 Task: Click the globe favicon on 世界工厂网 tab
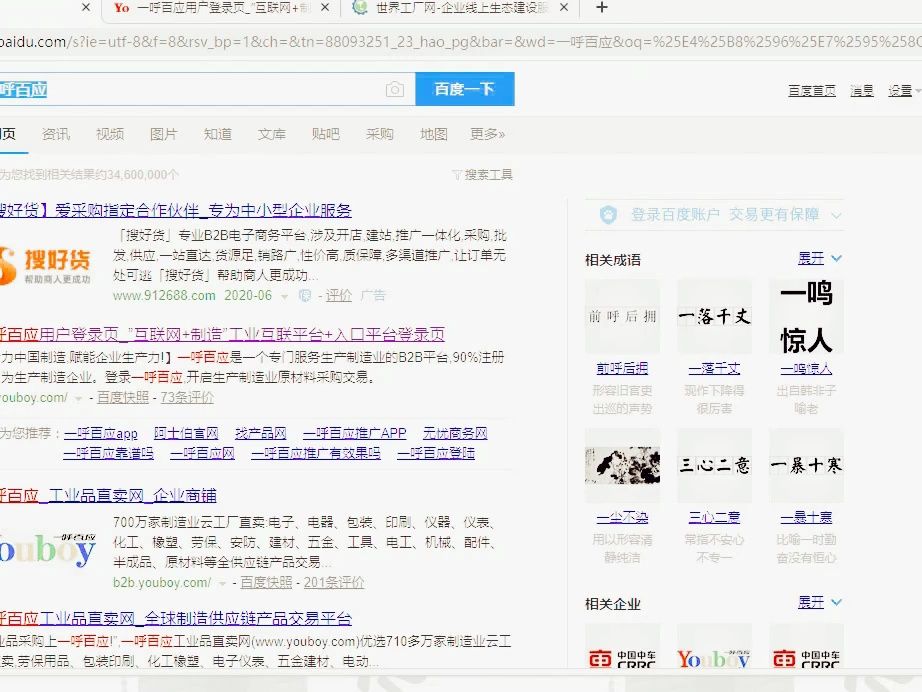click(359, 8)
